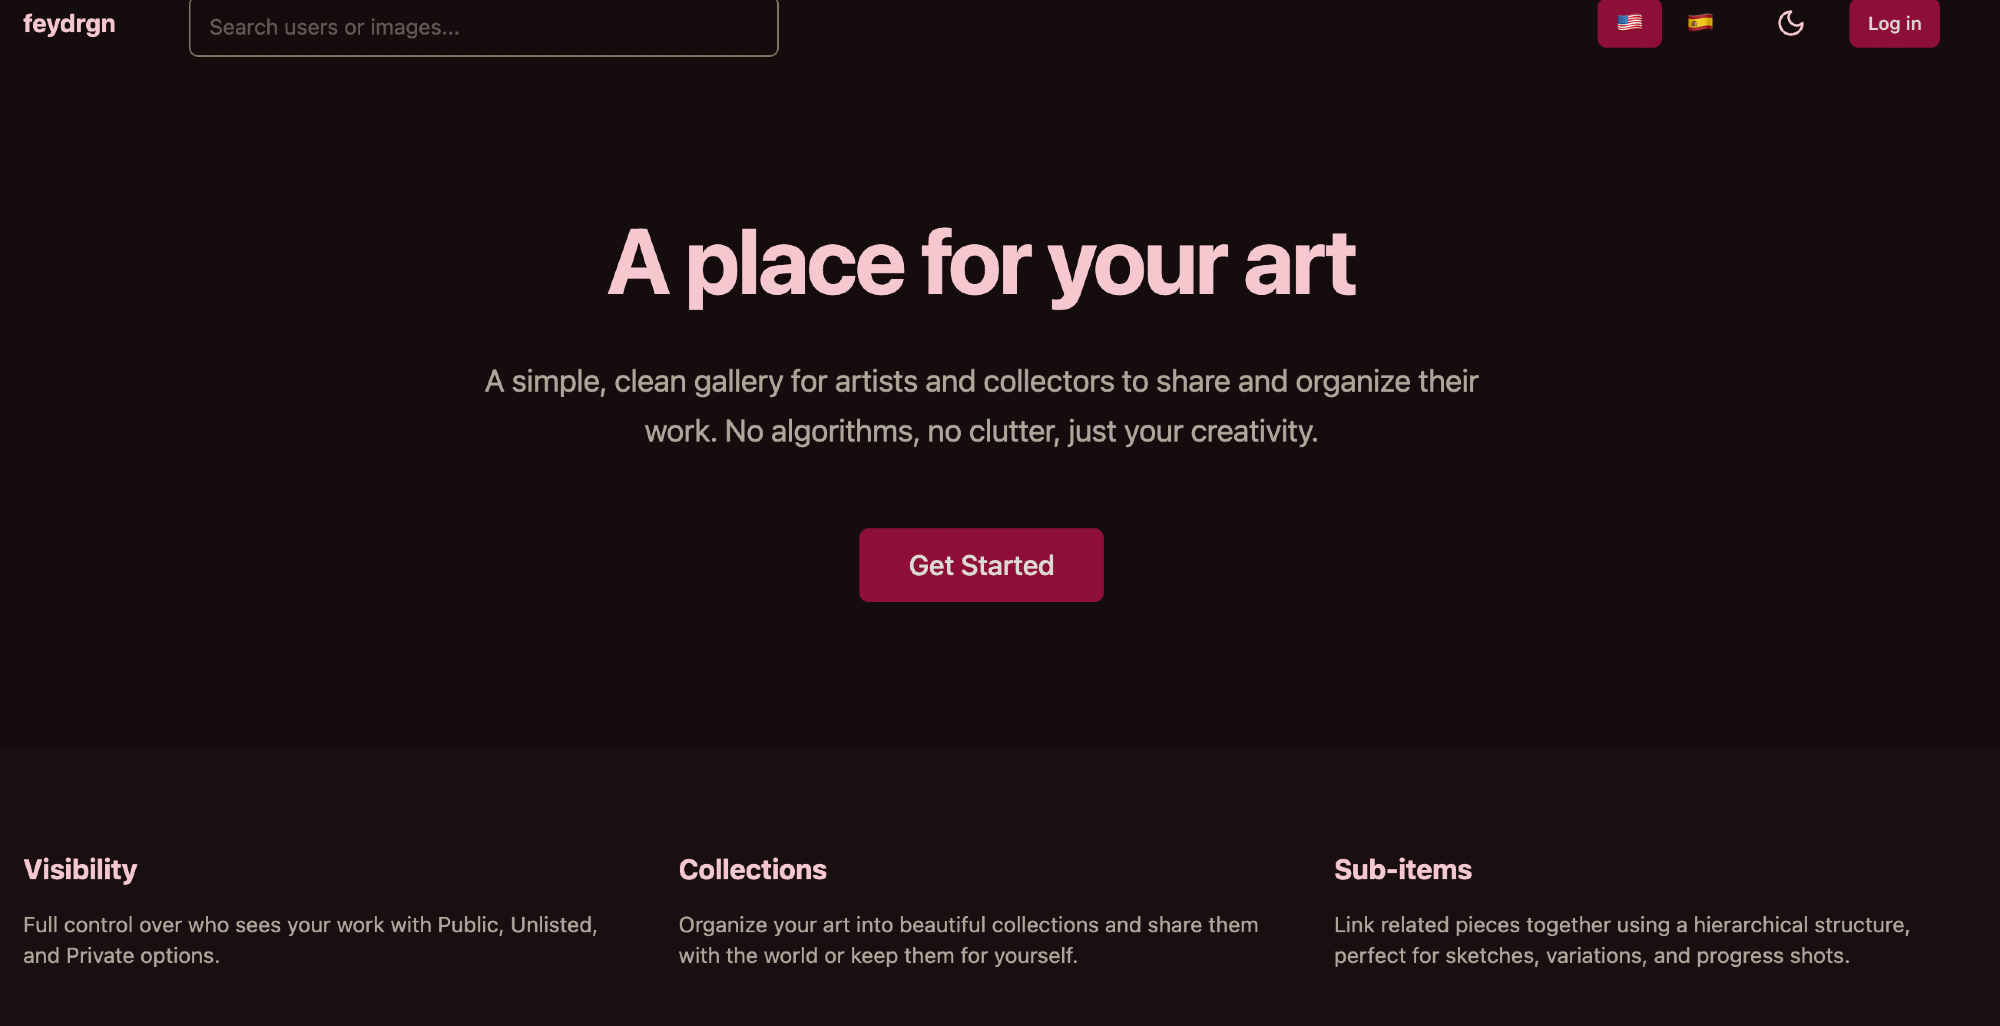The height and width of the screenshot is (1026, 2000).
Task: Click the "hierarchical structure" text
Action: point(1800,925)
